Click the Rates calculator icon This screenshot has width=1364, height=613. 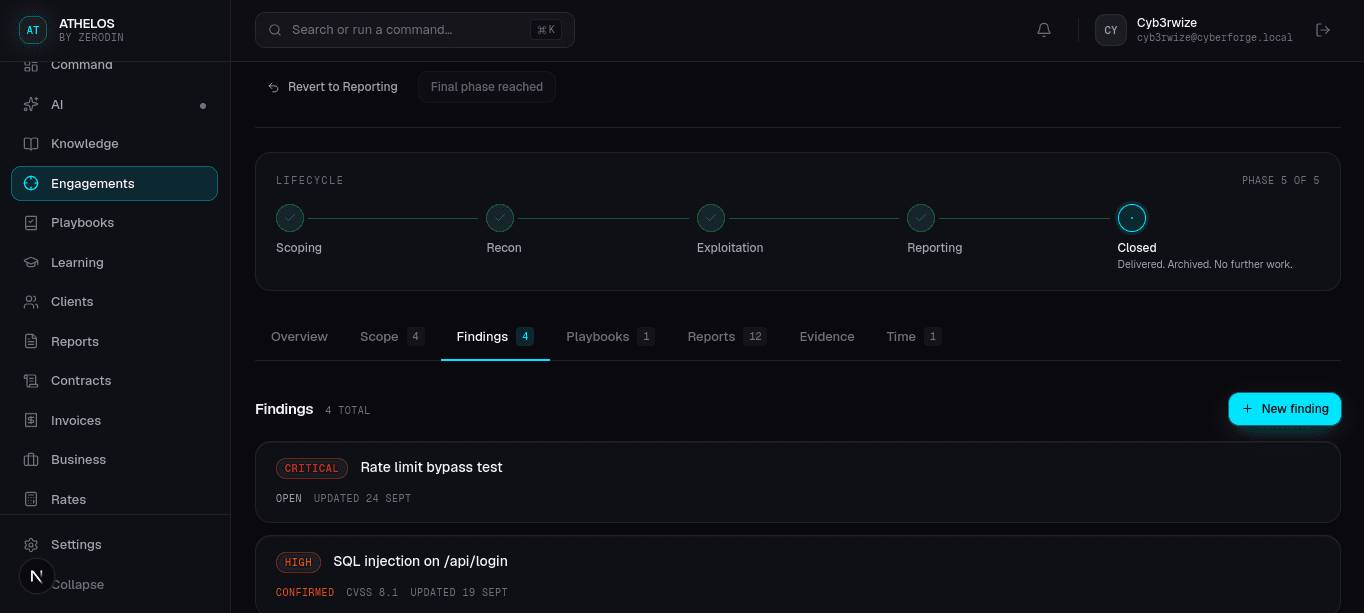click(x=31, y=499)
